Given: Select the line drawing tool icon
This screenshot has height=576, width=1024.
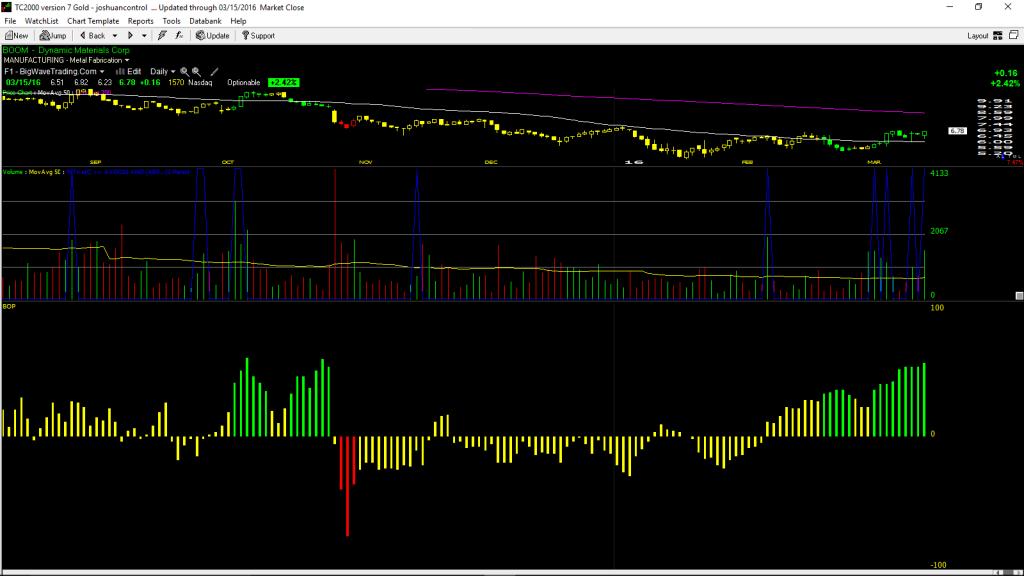Looking at the screenshot, I should (214, 72).
